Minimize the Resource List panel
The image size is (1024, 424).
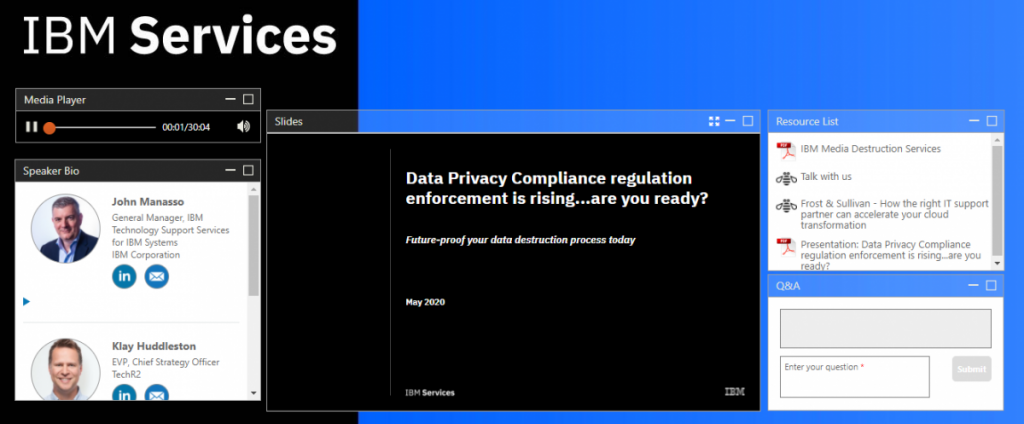974,121
